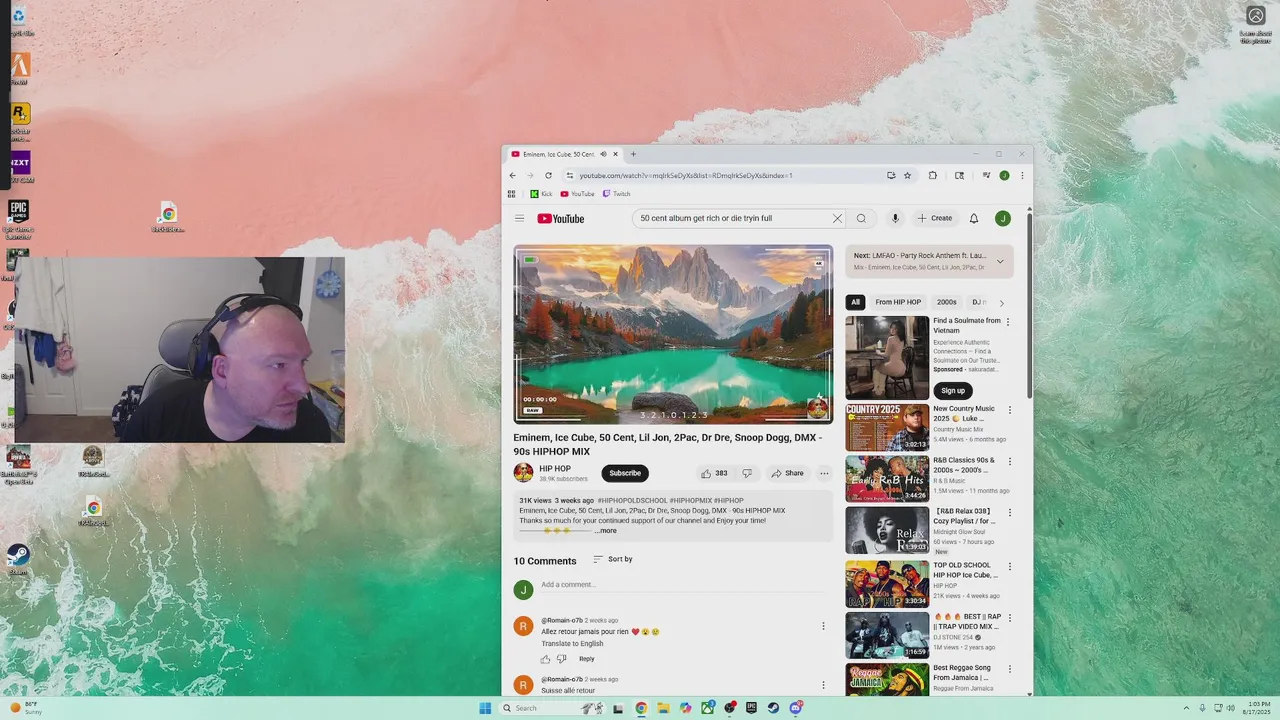Open the TOP OLD SCHOOL HIP HOP video thumbnail
1280x720 pixels.
pyautogui.click(x=887, y=583)
